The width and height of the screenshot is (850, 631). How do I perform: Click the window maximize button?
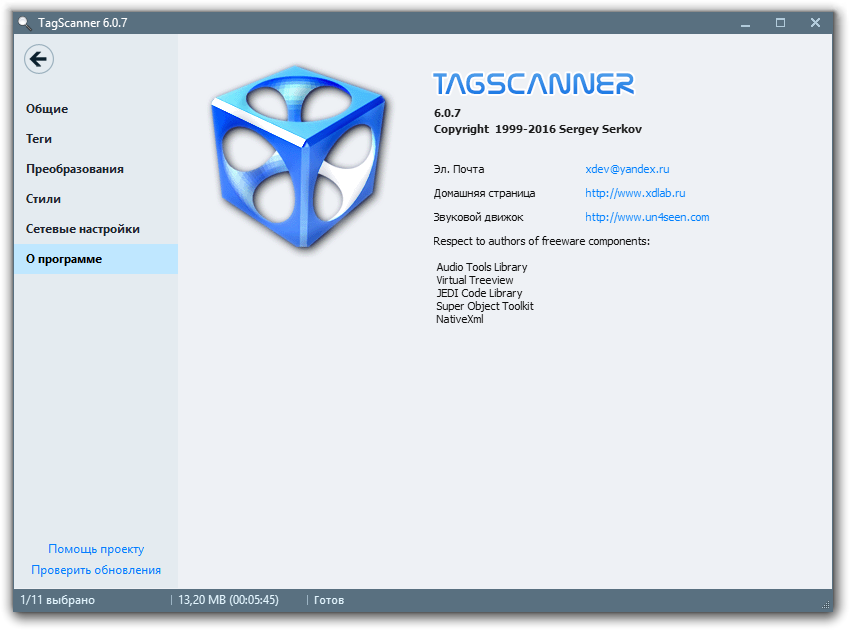[782, 21]
